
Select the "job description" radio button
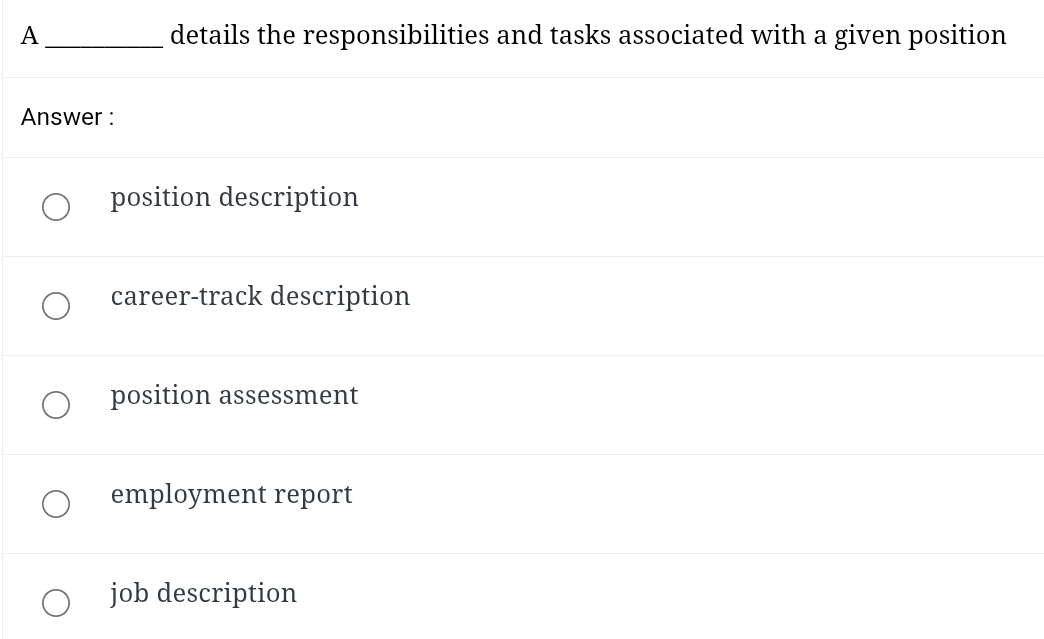click(x=56, y=602)
